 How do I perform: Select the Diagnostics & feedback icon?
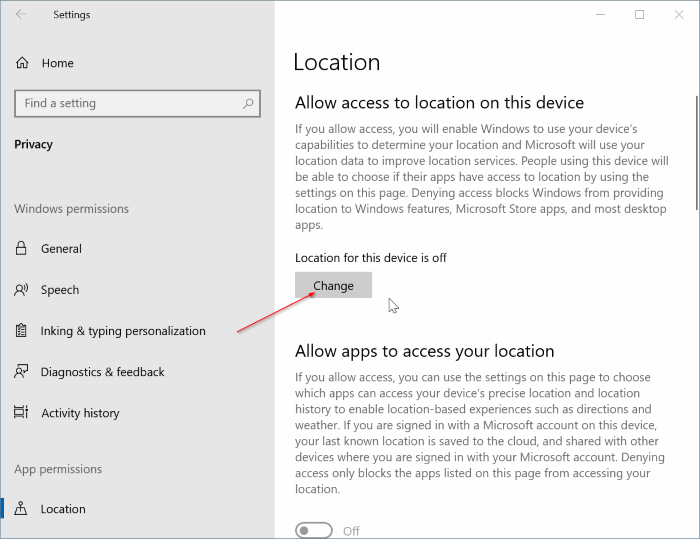[x=21, y=372]
